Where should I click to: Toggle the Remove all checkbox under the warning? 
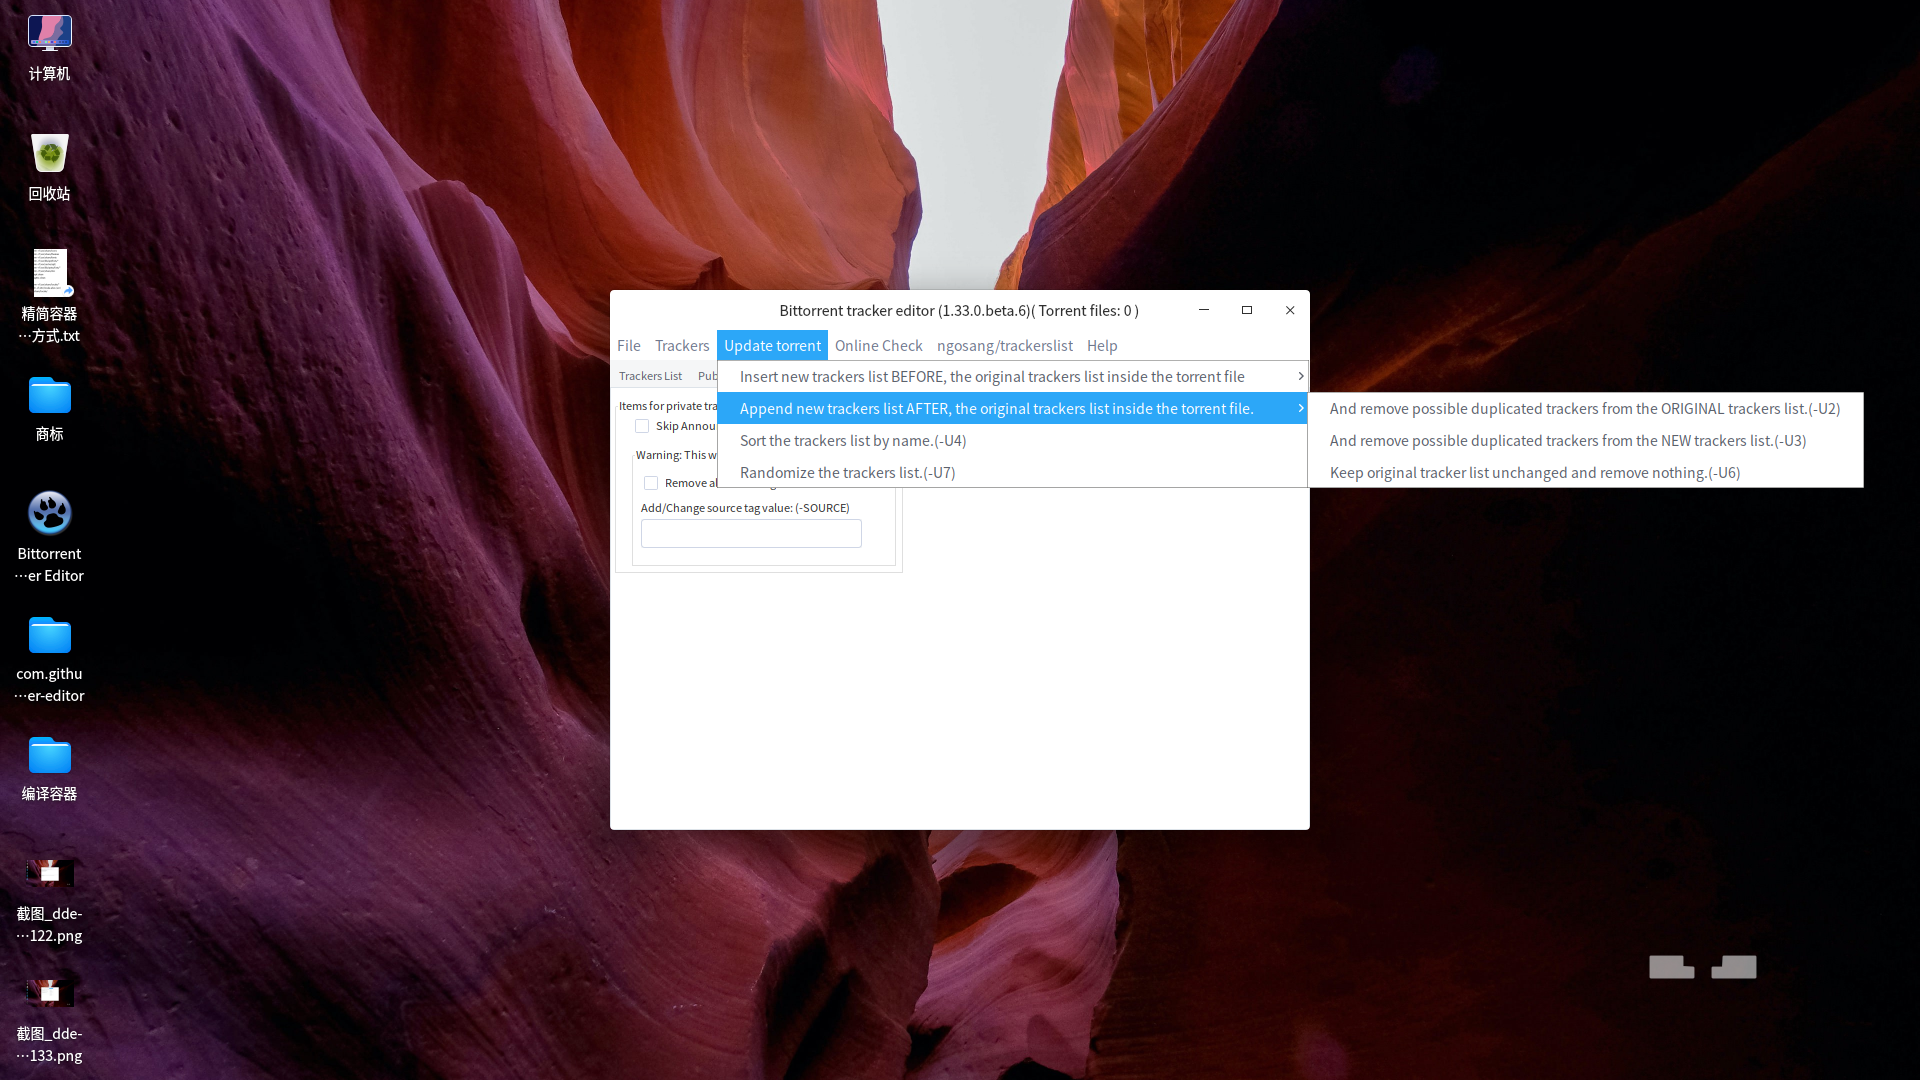(651, 483)
